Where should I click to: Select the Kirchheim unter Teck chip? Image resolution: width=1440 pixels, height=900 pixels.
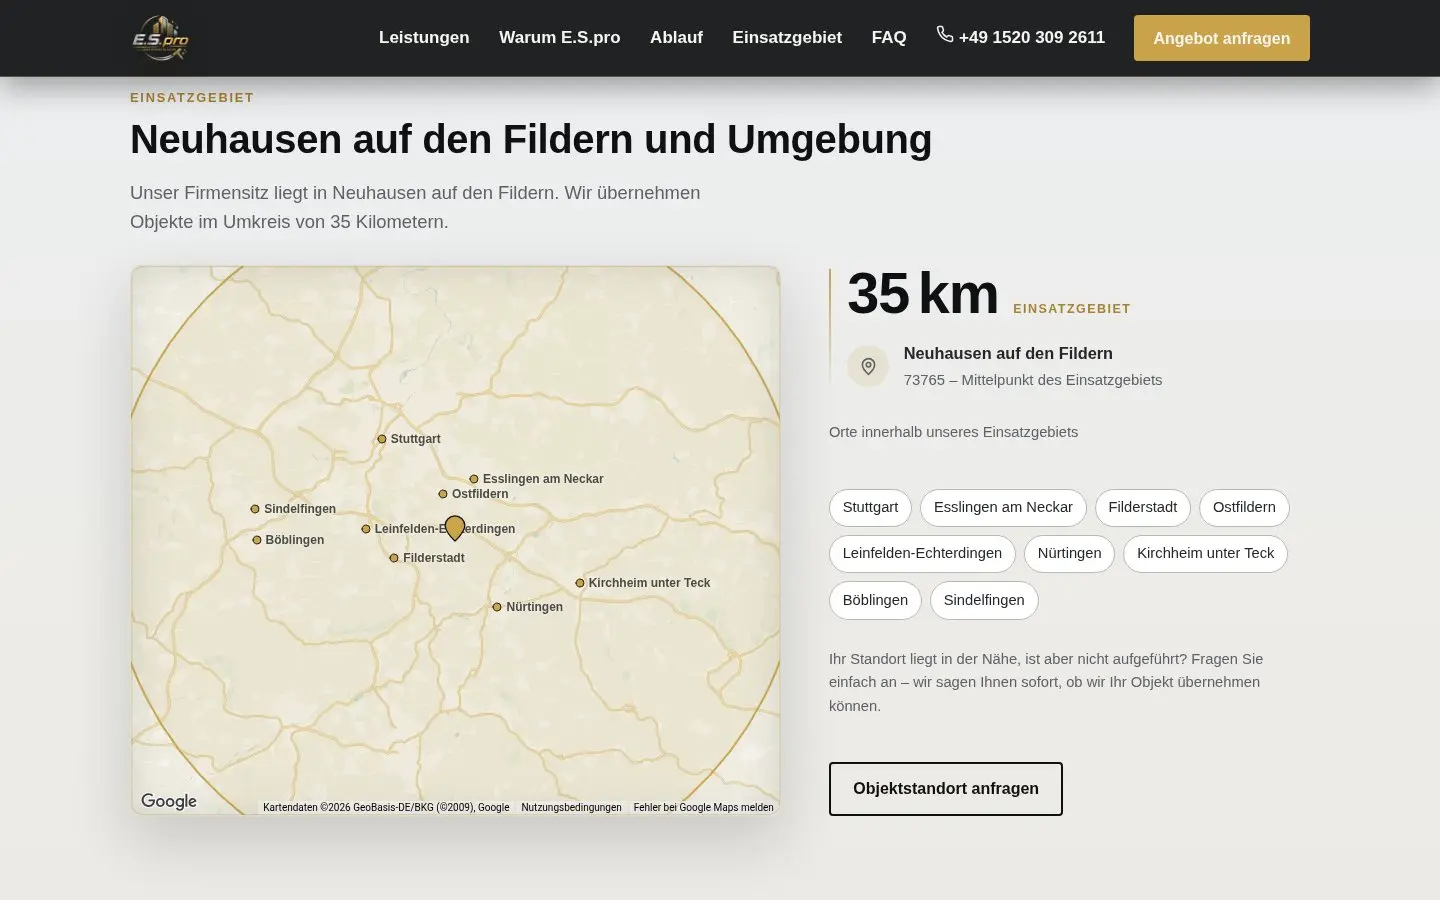tap(1205, 553)
